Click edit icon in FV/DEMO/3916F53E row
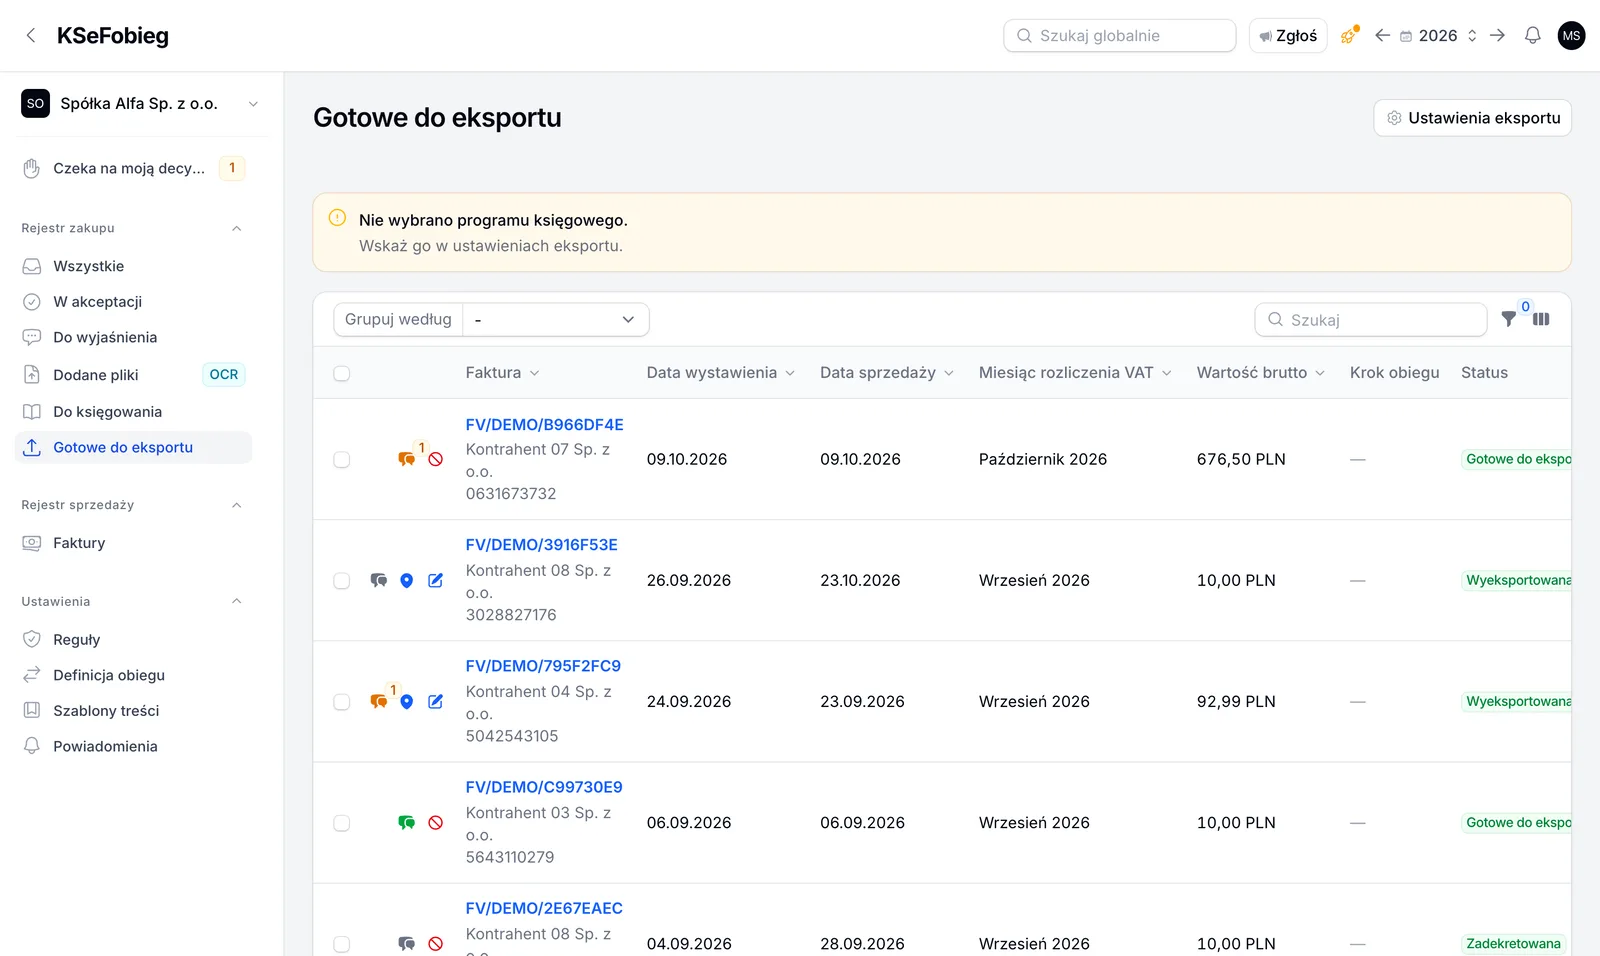The image size is (1600, 956). tap(436, 580)
